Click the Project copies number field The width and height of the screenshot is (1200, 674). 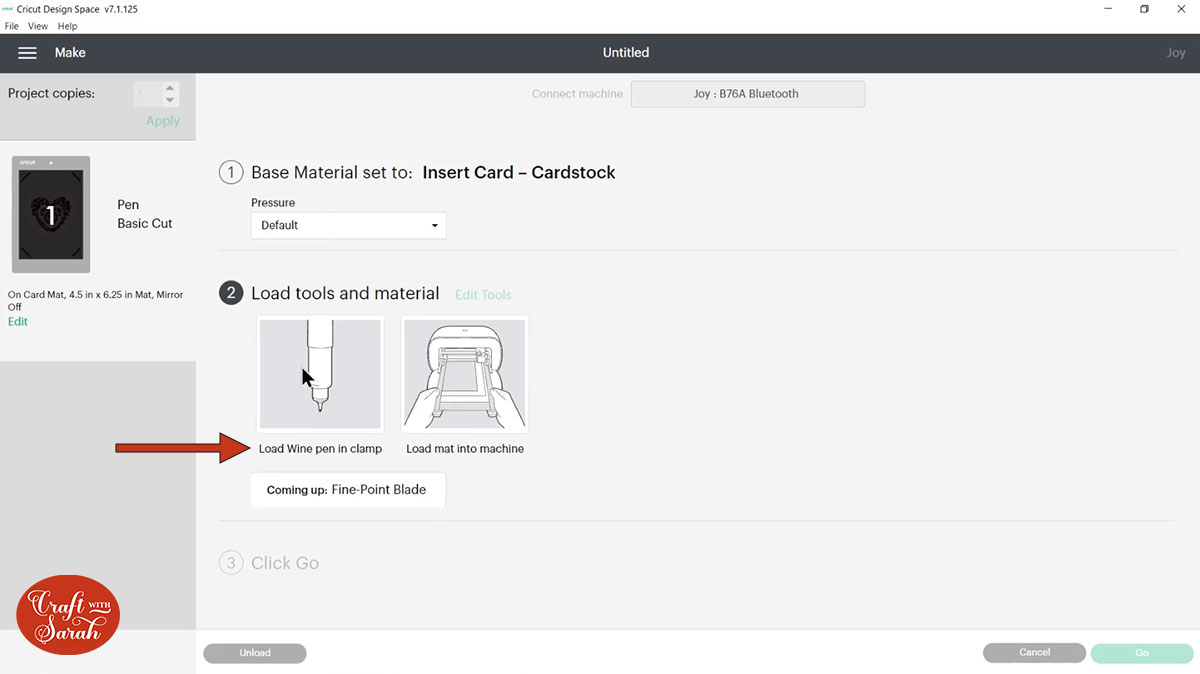click(147, 94)
